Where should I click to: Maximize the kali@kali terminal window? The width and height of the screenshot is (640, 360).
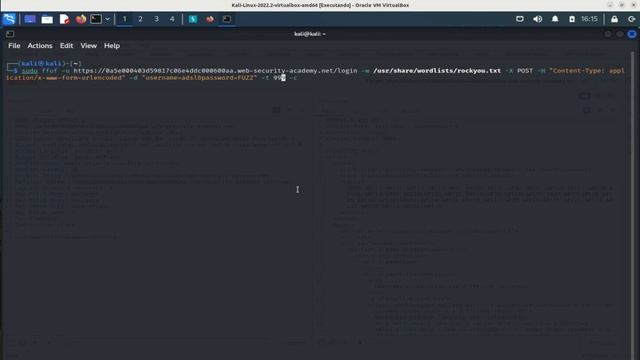click(620, 34)
